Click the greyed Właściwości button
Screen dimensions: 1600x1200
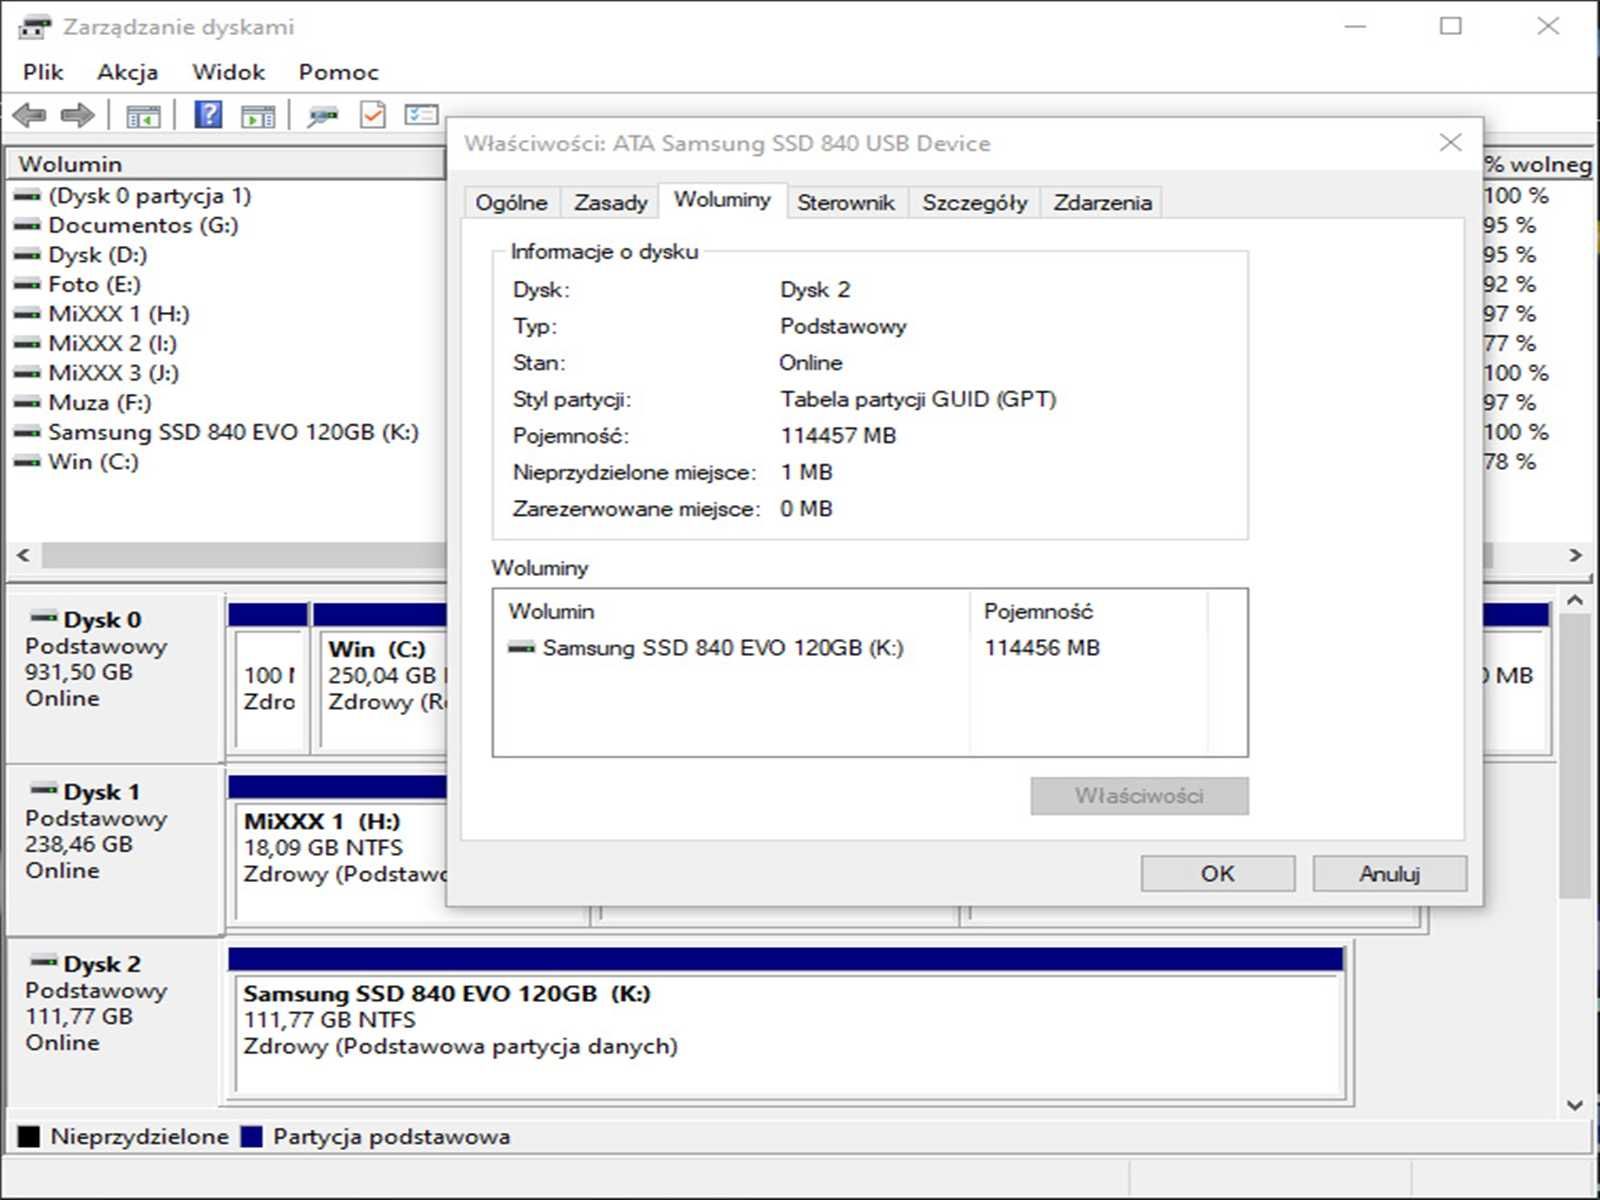tap(1140, 796)
